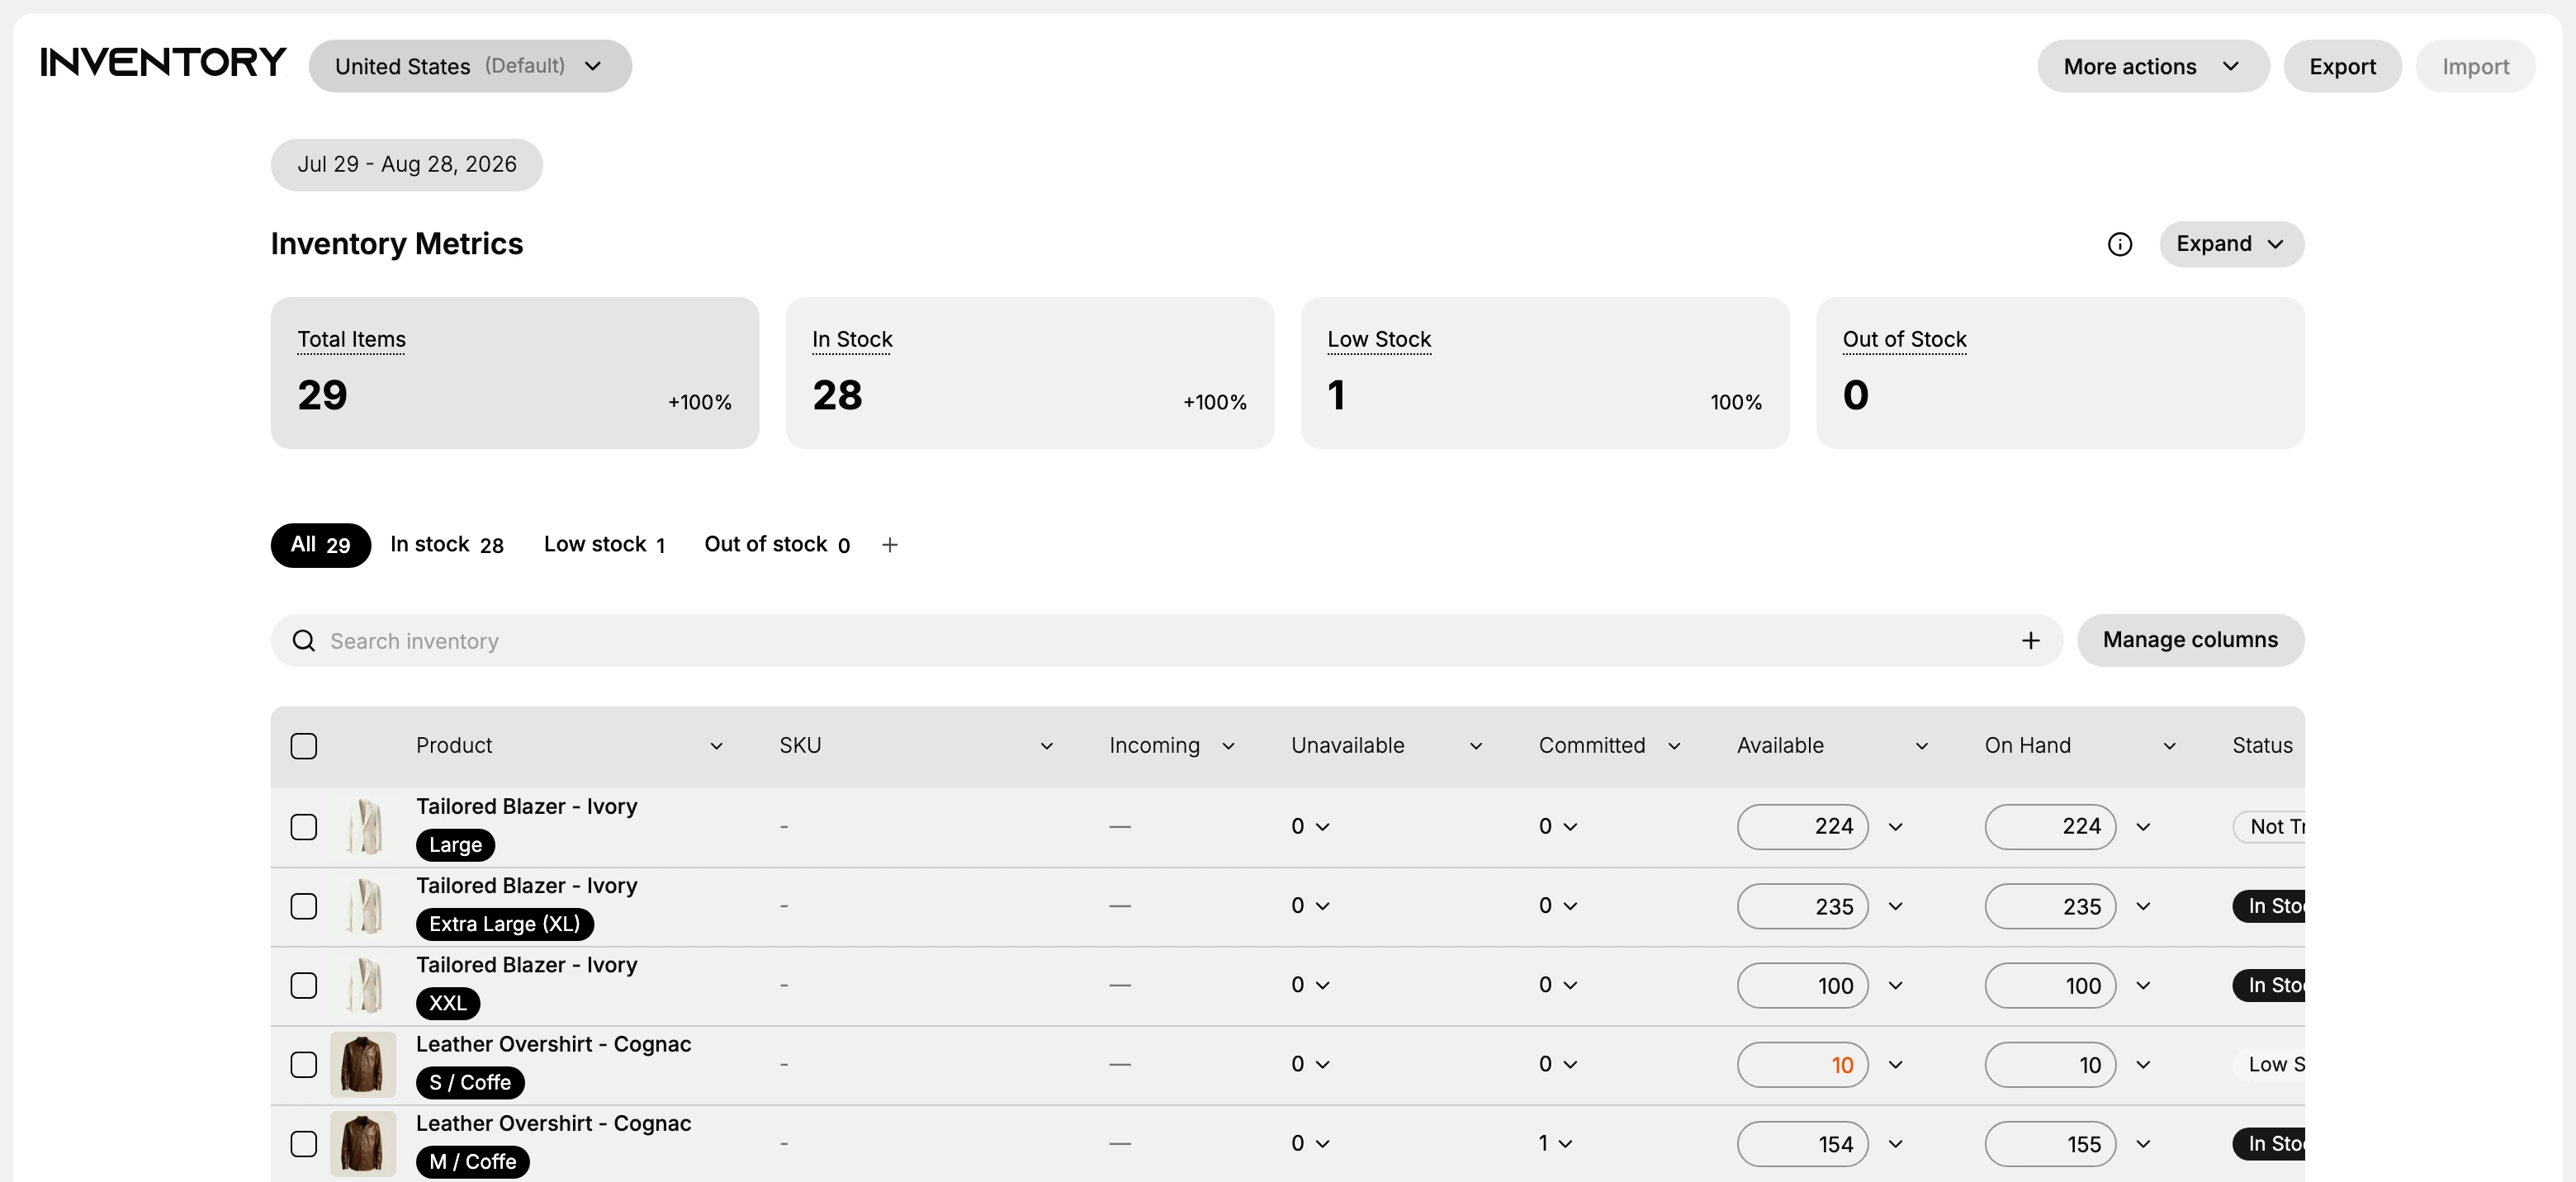
Task: Select the Total Items metric card
Action: coord(514,373)
